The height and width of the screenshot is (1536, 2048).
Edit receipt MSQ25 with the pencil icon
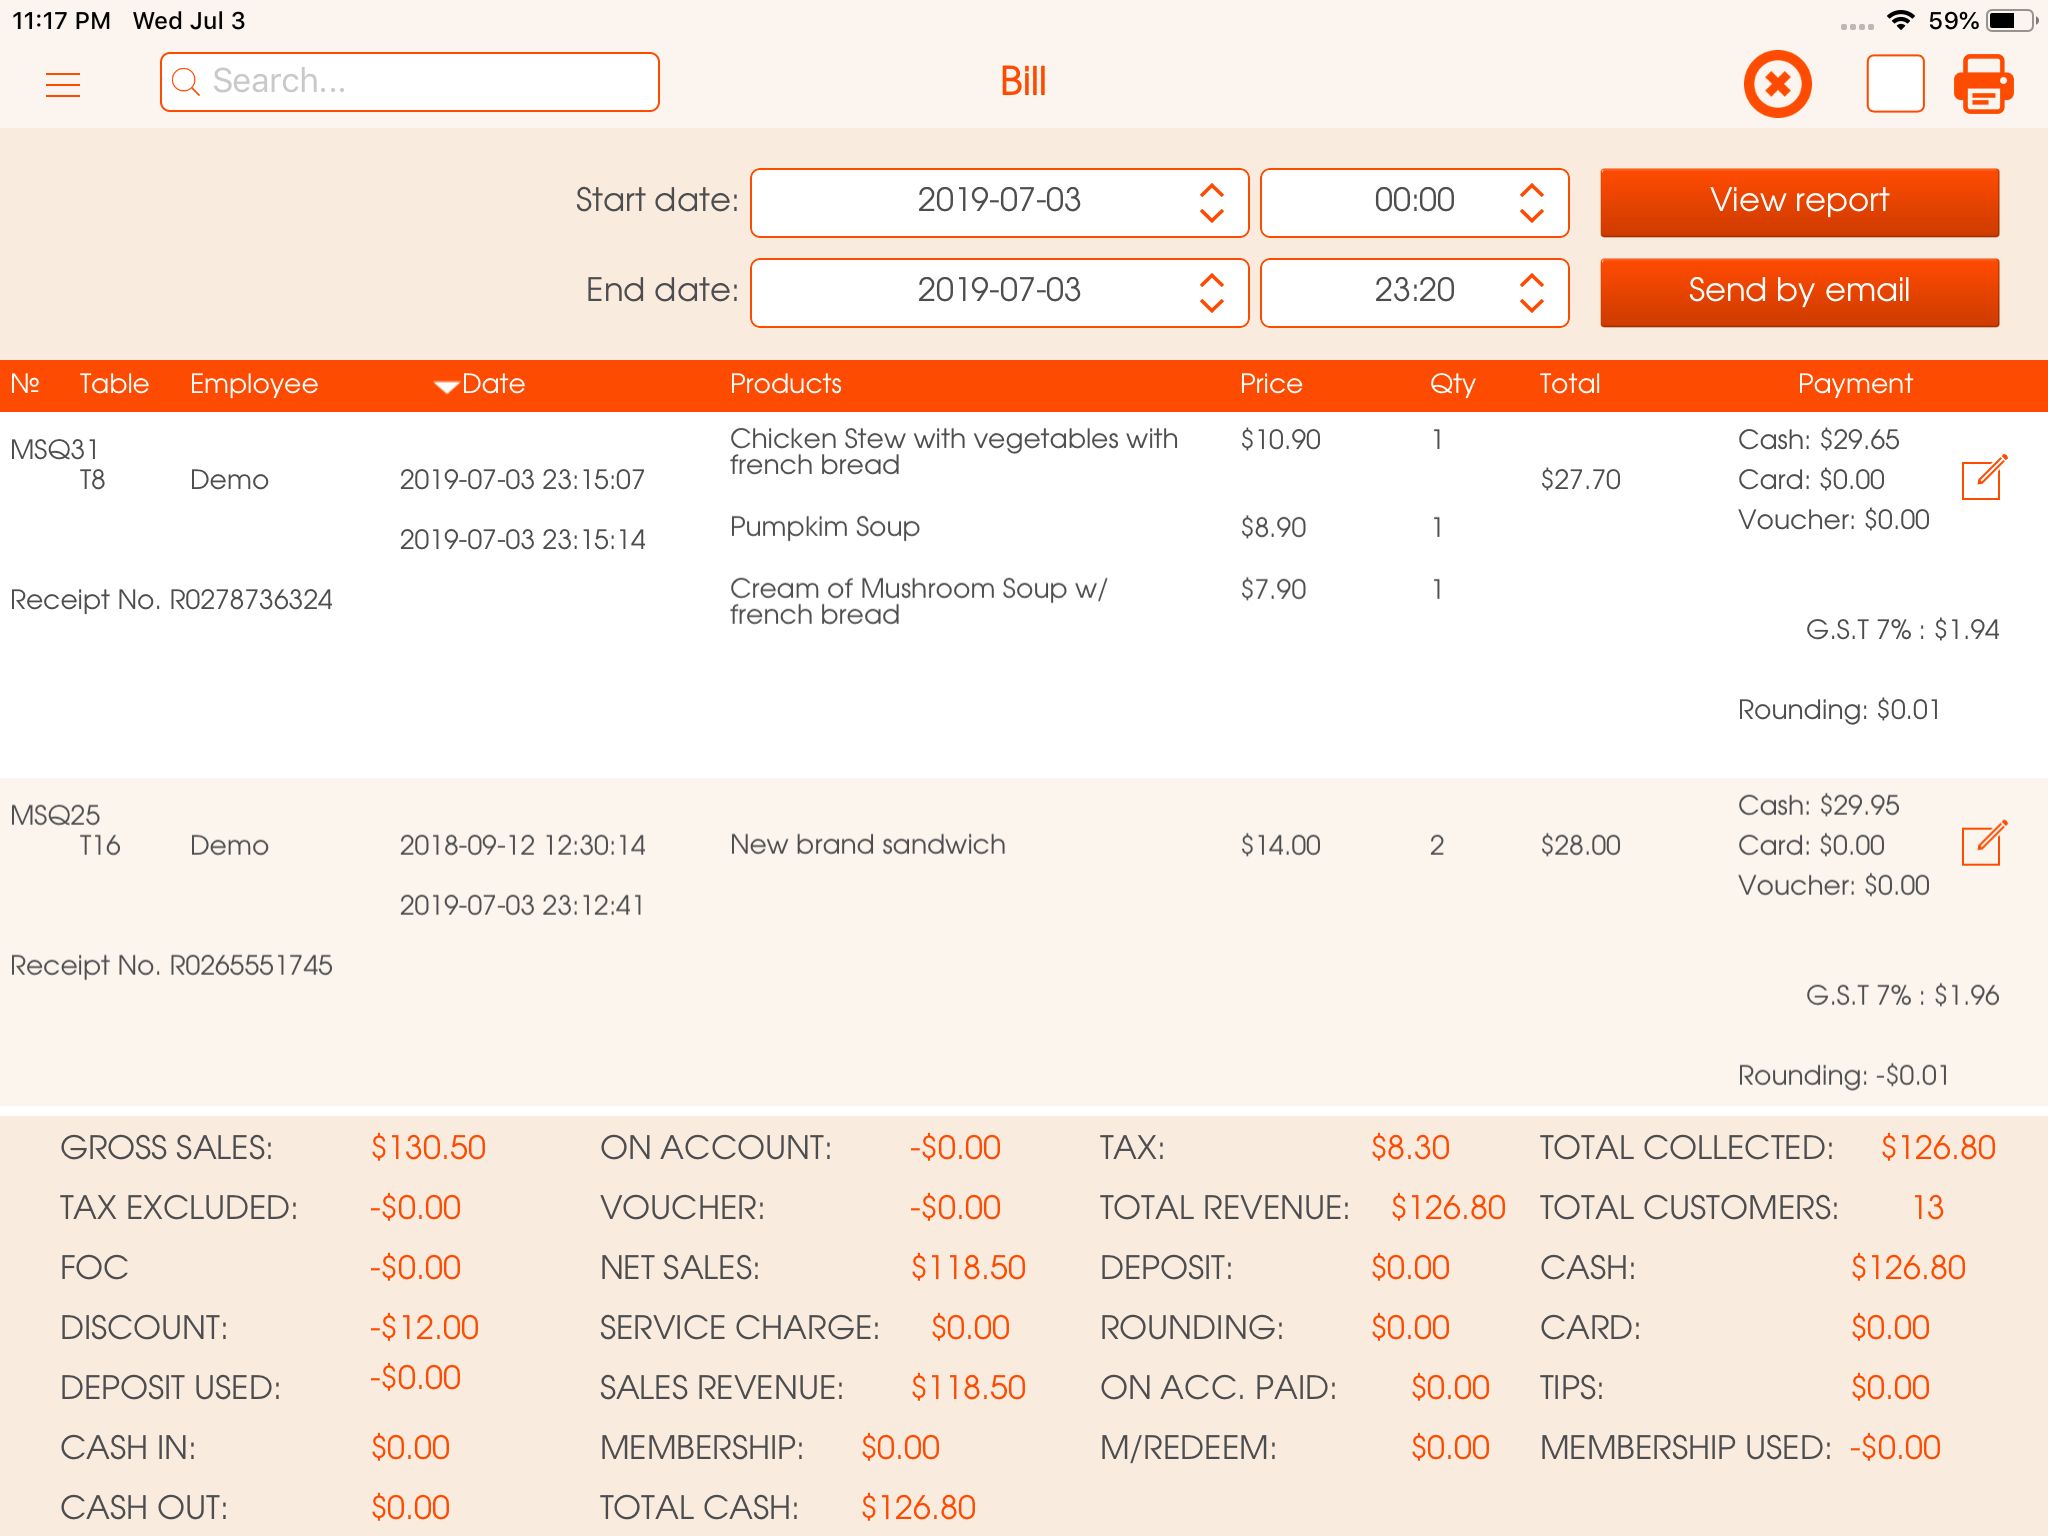1983,844
